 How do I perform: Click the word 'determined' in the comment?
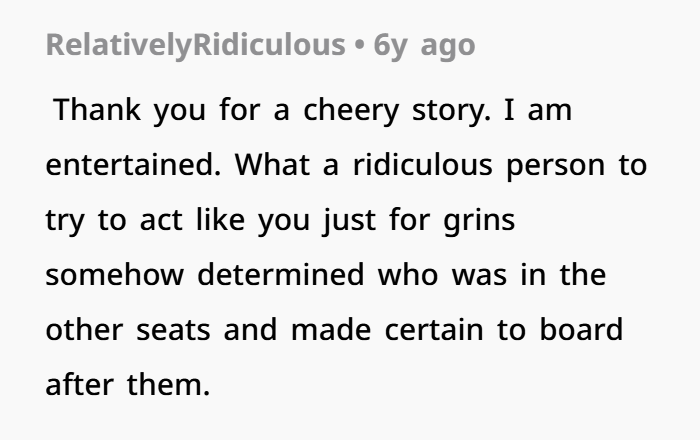click(x=281, y=274)
